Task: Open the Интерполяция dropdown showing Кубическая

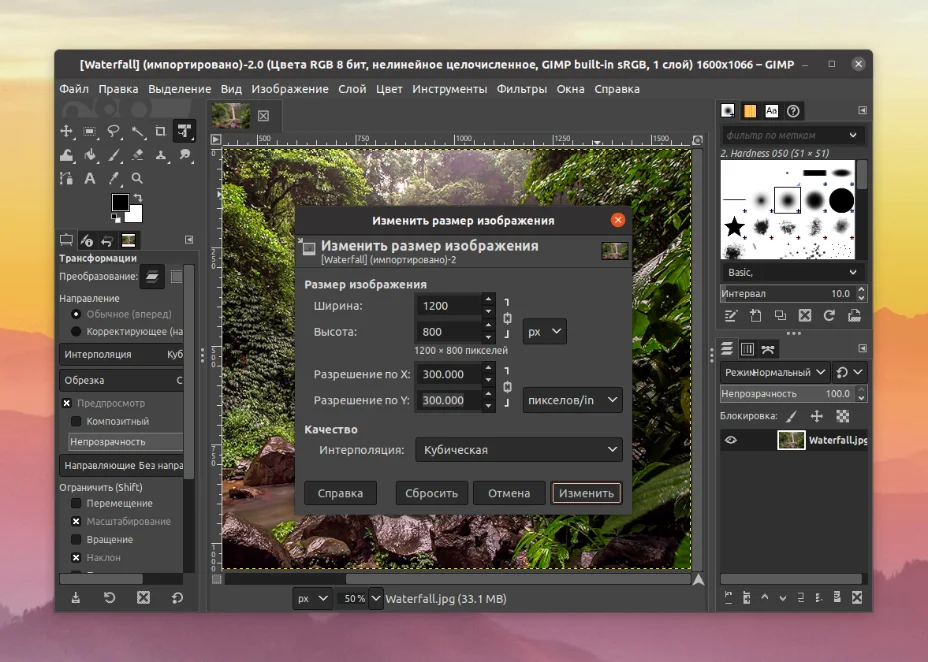Action: click(x=518, y=449)
